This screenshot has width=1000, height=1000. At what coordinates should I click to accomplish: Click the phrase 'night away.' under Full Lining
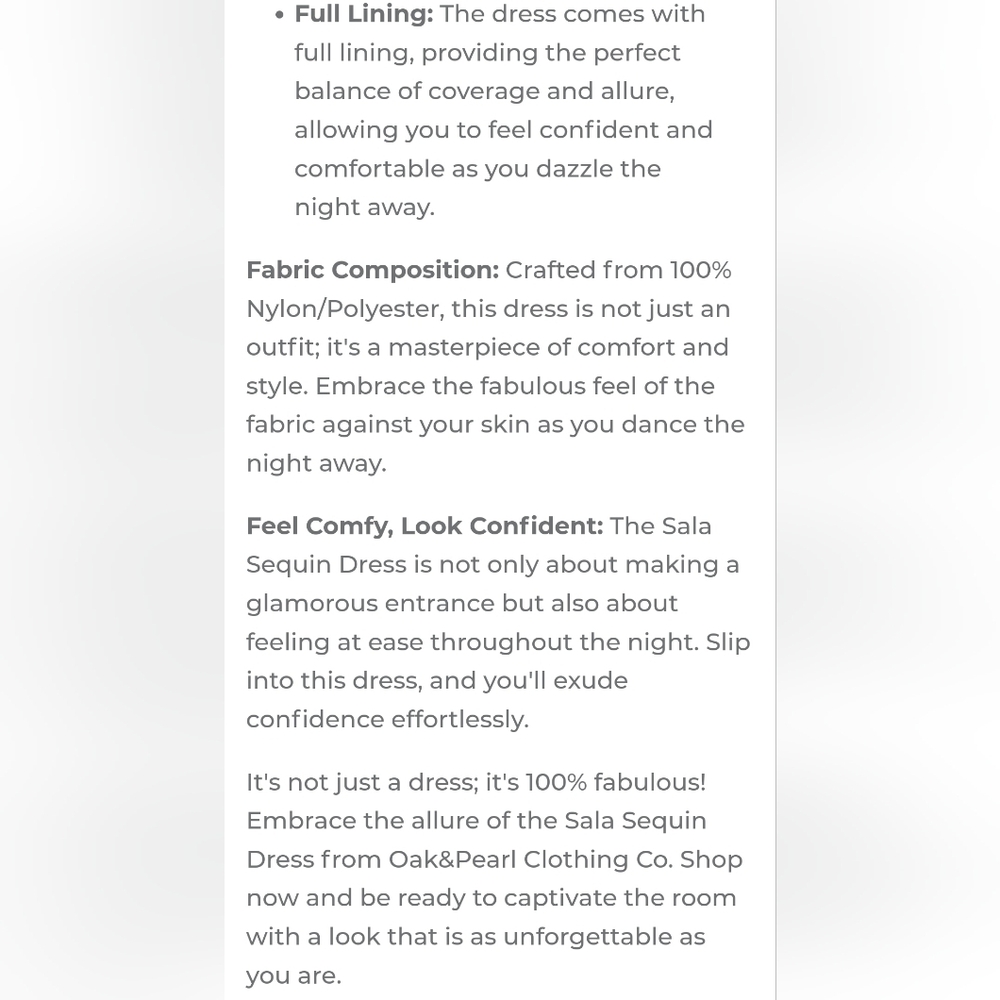coord(364,208)
